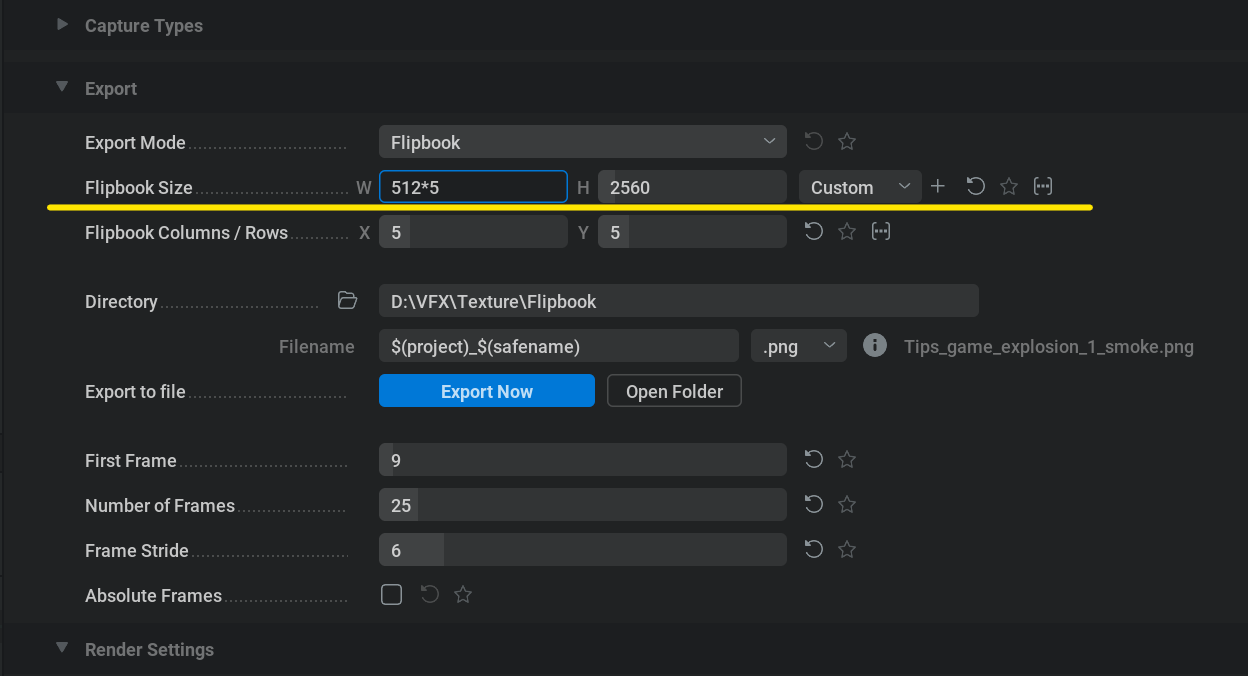Reset the First Frame value

point(814,460)
